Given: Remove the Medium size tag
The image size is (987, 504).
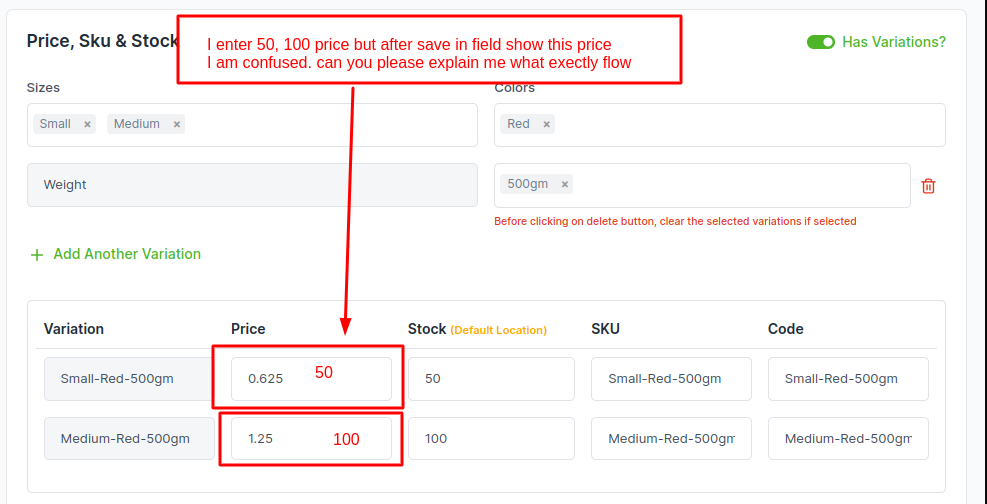Looking at the screenshot, I should click(177, 125).
